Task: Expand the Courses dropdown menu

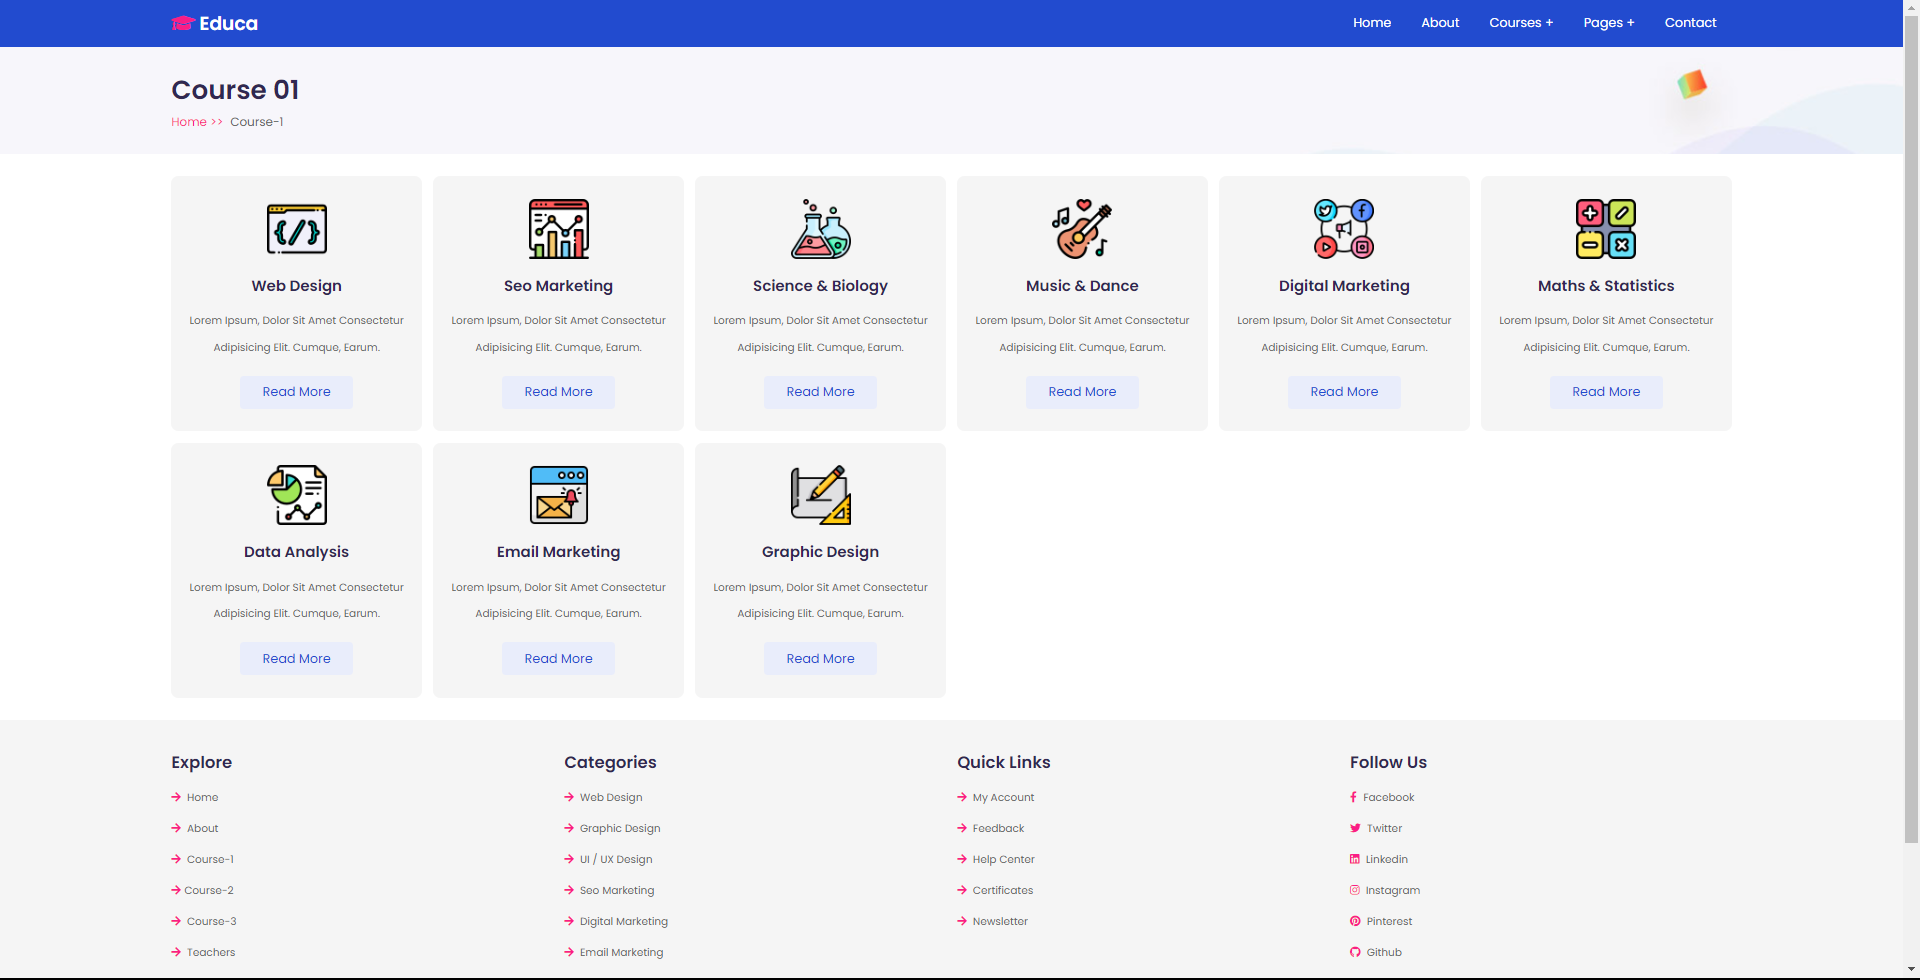Action: coord(1520,22)
